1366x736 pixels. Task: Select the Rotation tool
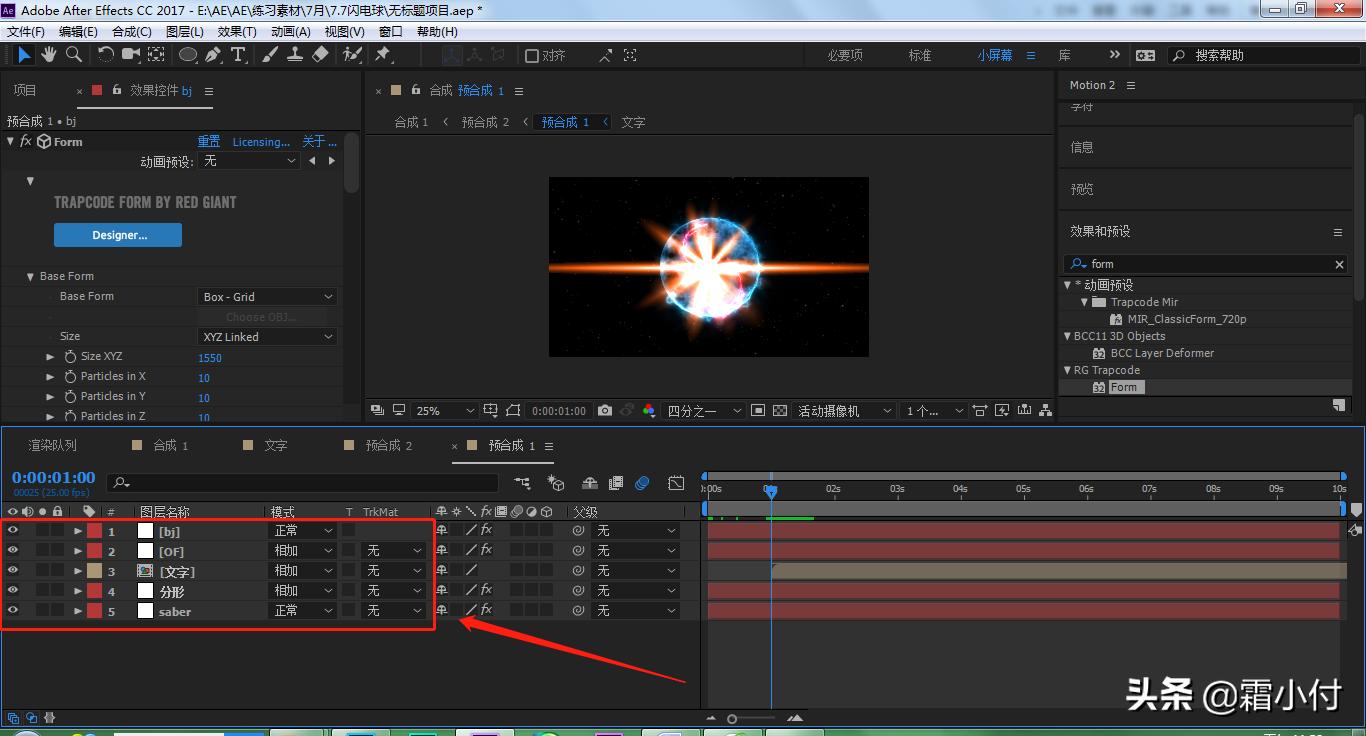(106, 55)
